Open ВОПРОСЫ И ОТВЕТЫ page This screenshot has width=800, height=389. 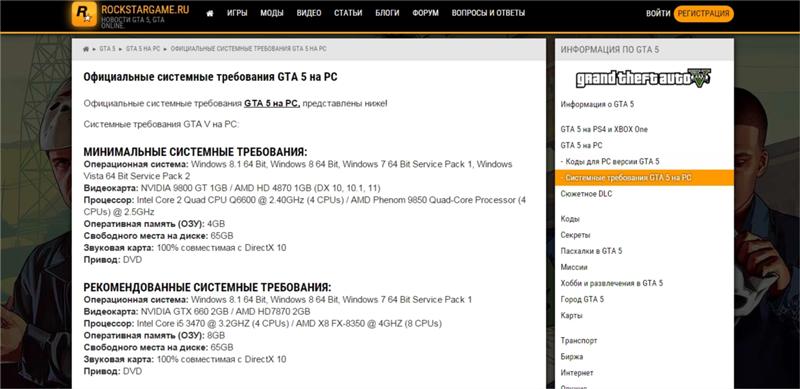(488, 13)
